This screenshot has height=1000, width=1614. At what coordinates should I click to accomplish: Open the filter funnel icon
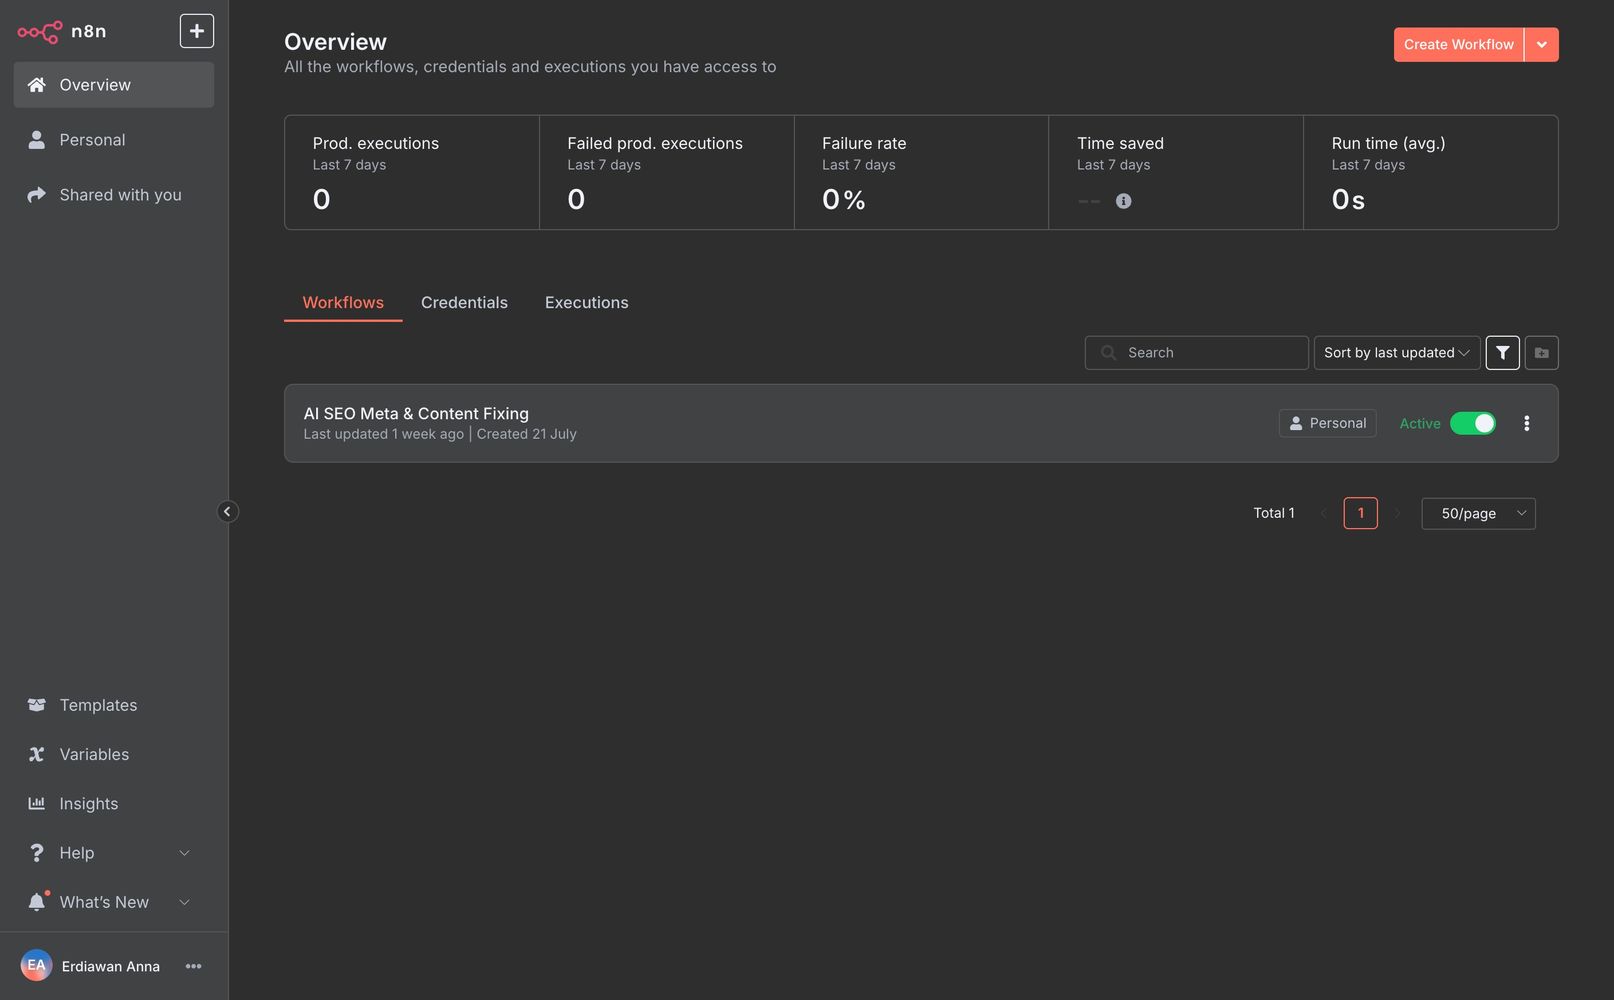click(1502, 353)
